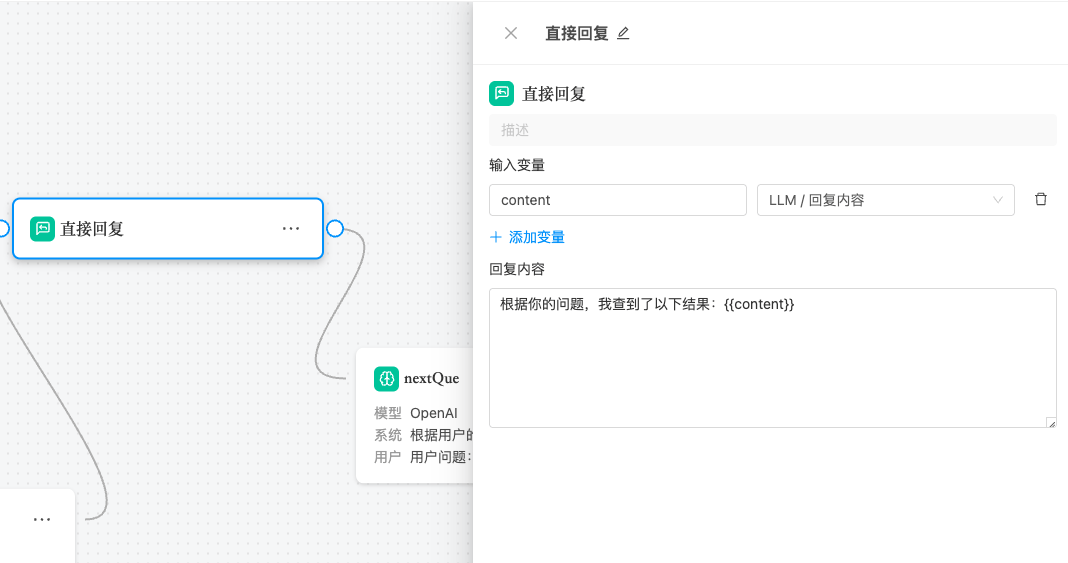Select the nextQue LLM node
This screenshot has height=563, width=1068.
(415, 415)
